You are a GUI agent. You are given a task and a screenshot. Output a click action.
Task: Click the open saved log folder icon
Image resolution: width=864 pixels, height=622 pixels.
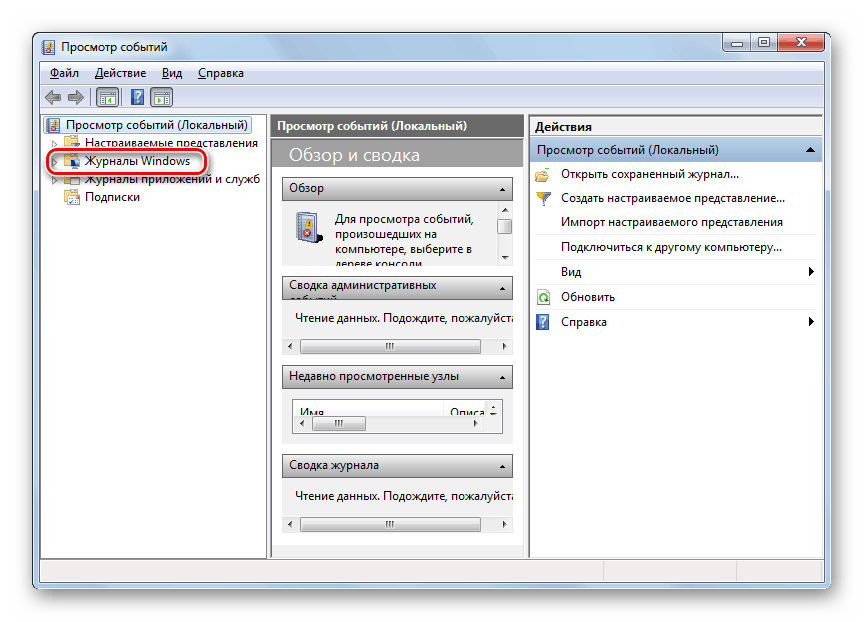click(543, 175)
